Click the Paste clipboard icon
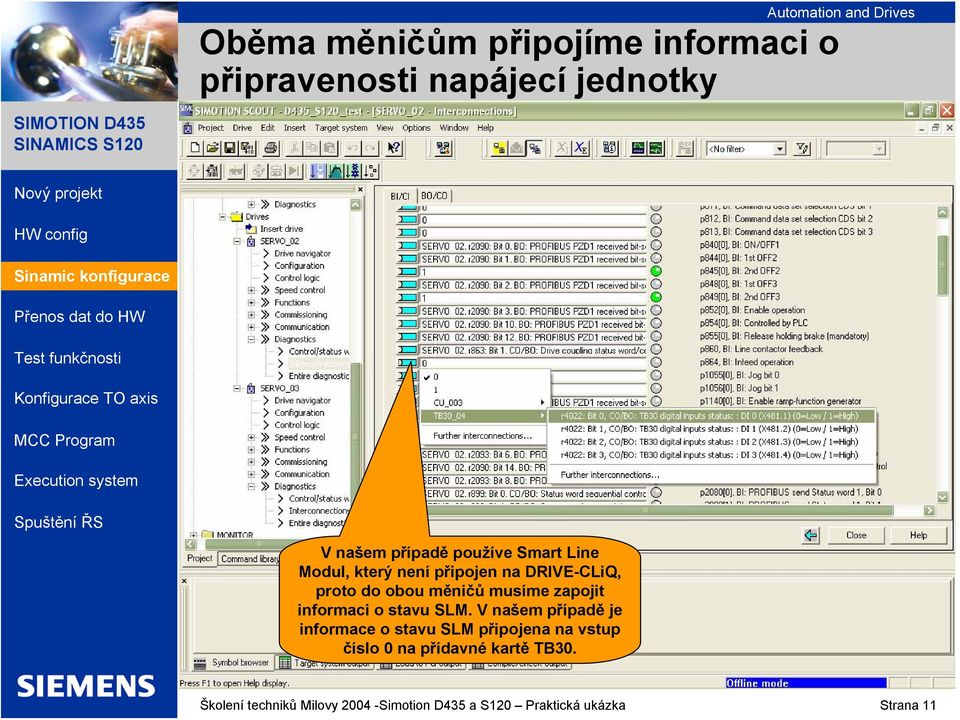This screenshot has height=720, width=960. pos(329,148)
